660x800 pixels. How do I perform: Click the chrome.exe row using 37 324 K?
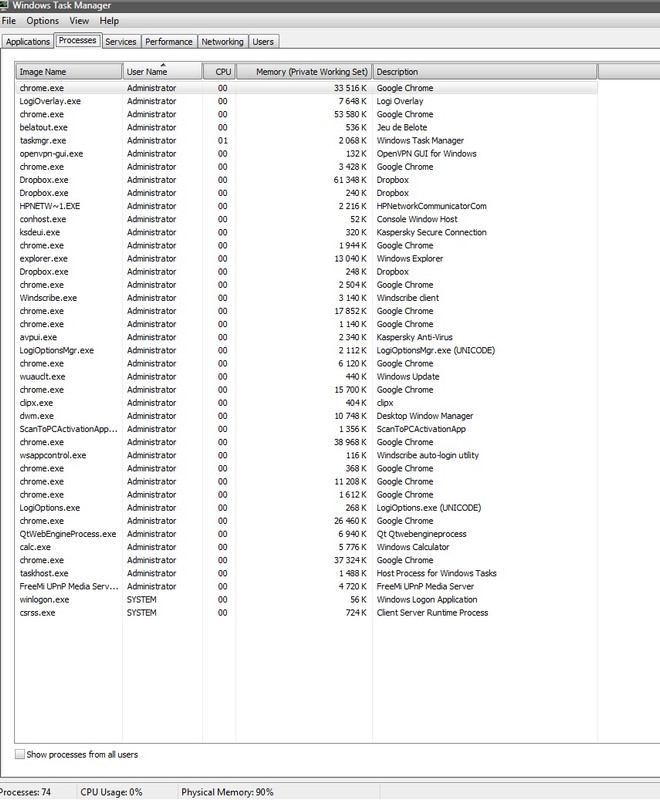tap(306, 560)
